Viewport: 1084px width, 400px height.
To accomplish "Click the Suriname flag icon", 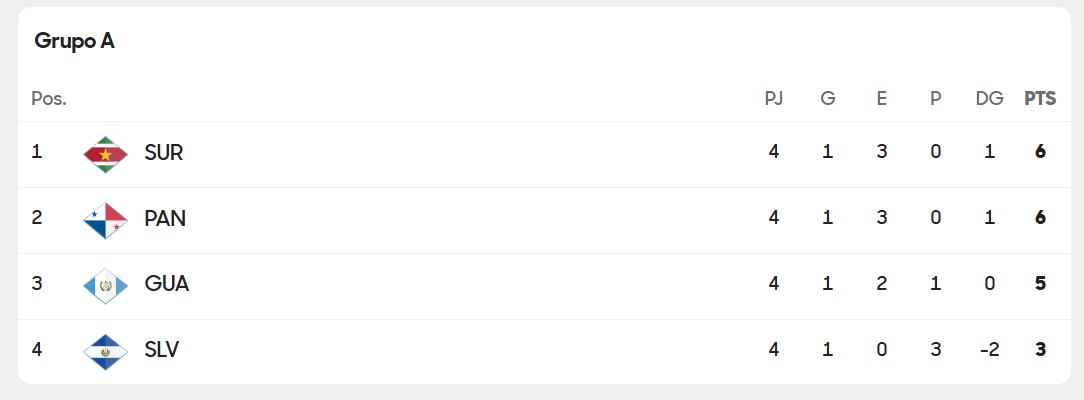I will pyautogui.click(x=105, y=154).
